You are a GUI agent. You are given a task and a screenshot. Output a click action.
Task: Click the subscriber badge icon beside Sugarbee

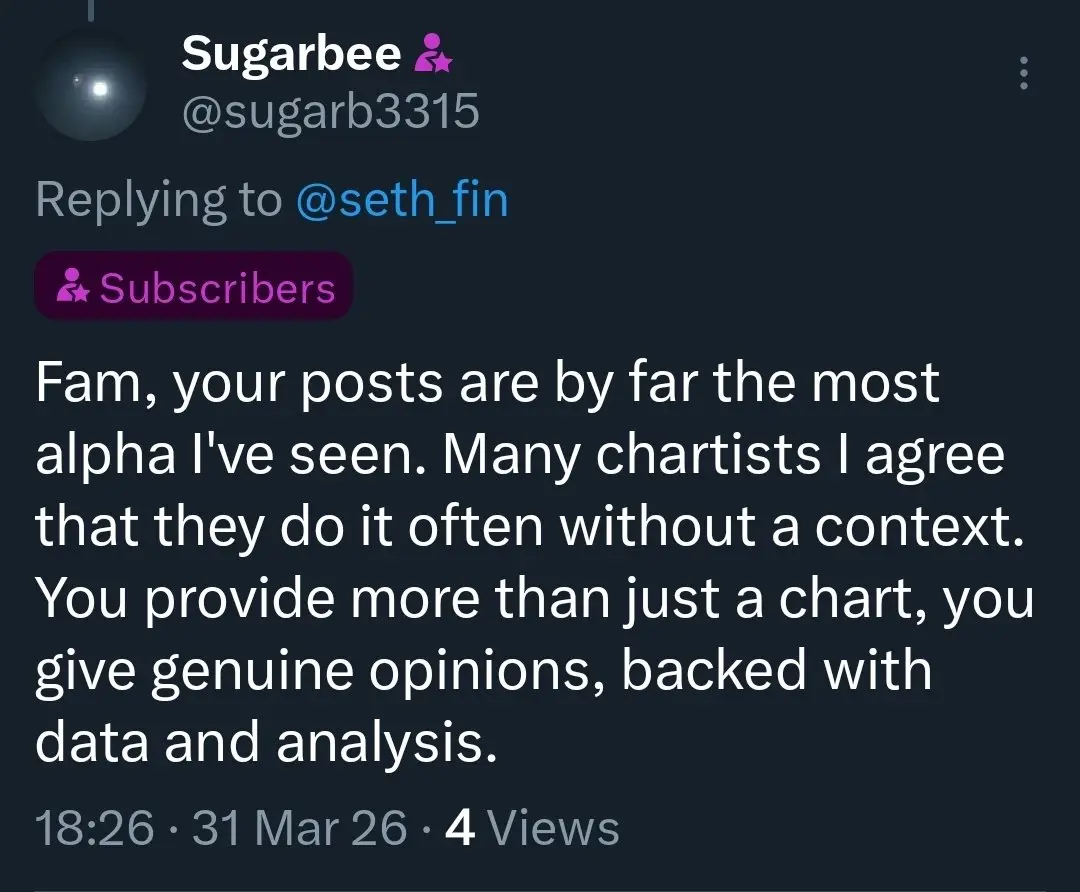click(x=433, y=55)
